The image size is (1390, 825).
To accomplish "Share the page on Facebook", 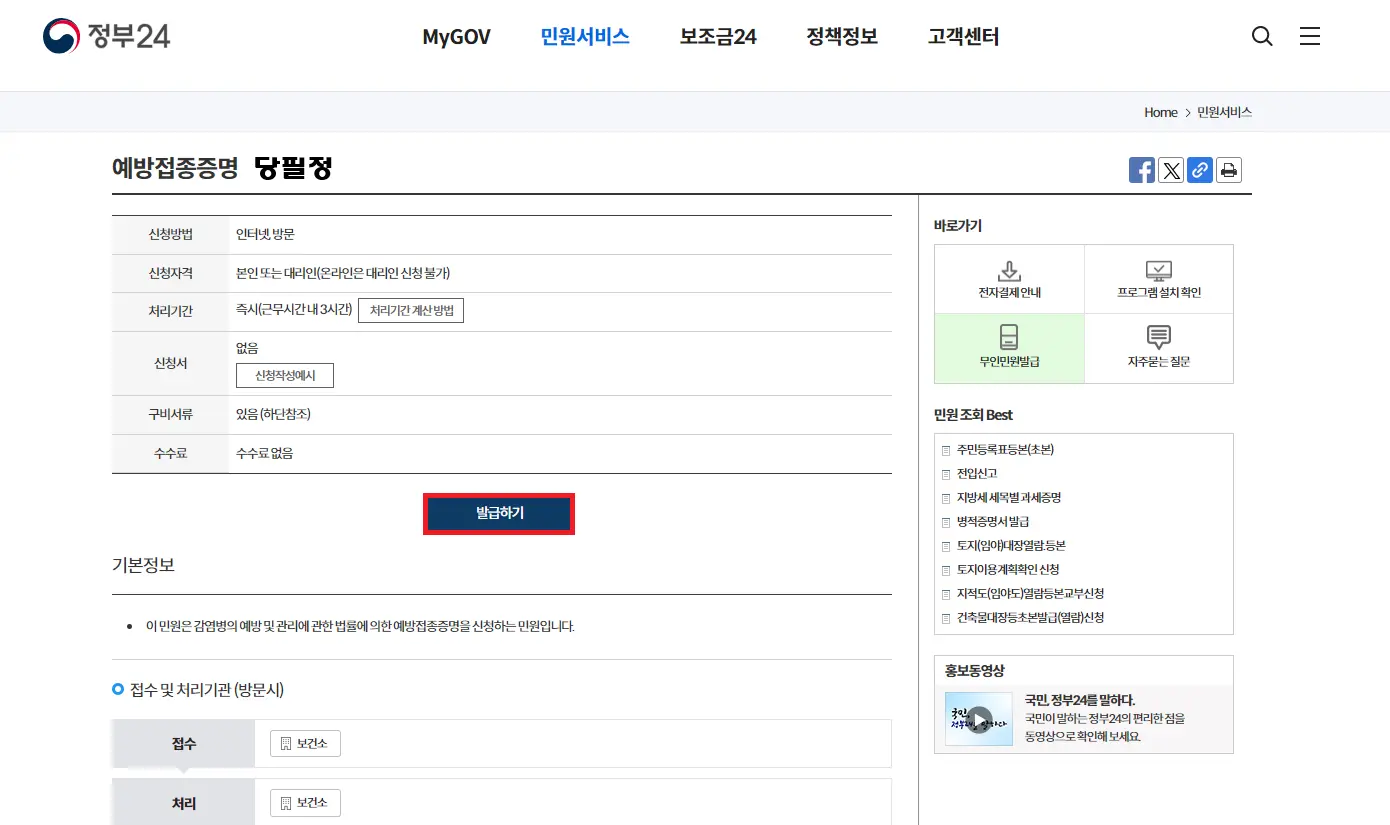I will 1141,169.
